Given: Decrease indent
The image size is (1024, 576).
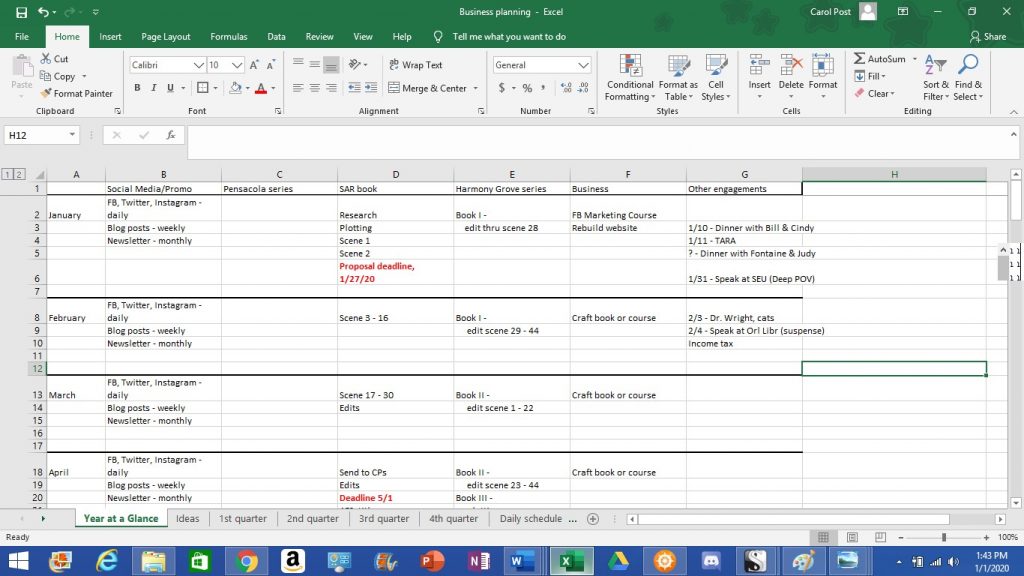Looking at the screenshot, I should pyautogui.click(x=354, y=88).
